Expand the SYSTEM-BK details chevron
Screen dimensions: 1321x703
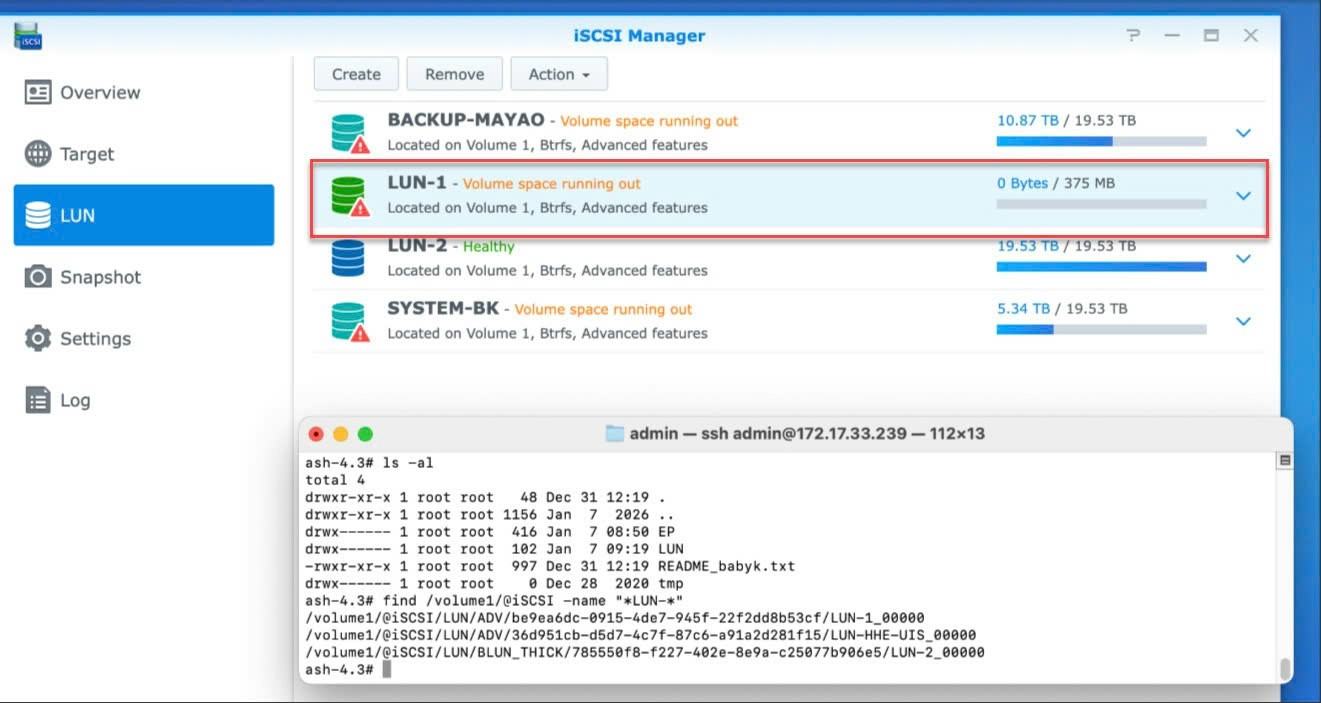pos(1243,321)
